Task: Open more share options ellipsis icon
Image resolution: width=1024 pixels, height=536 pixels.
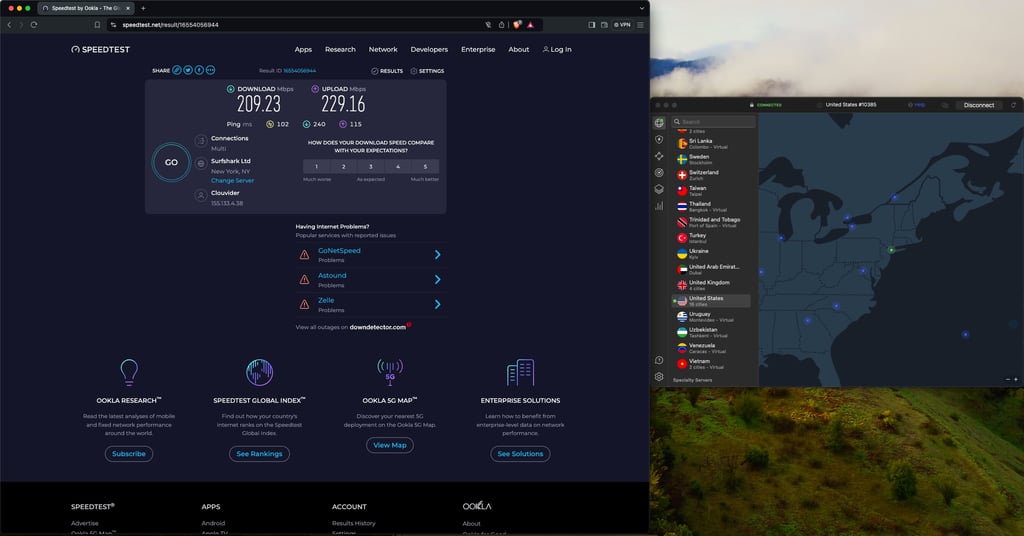Action: point(210,70)
